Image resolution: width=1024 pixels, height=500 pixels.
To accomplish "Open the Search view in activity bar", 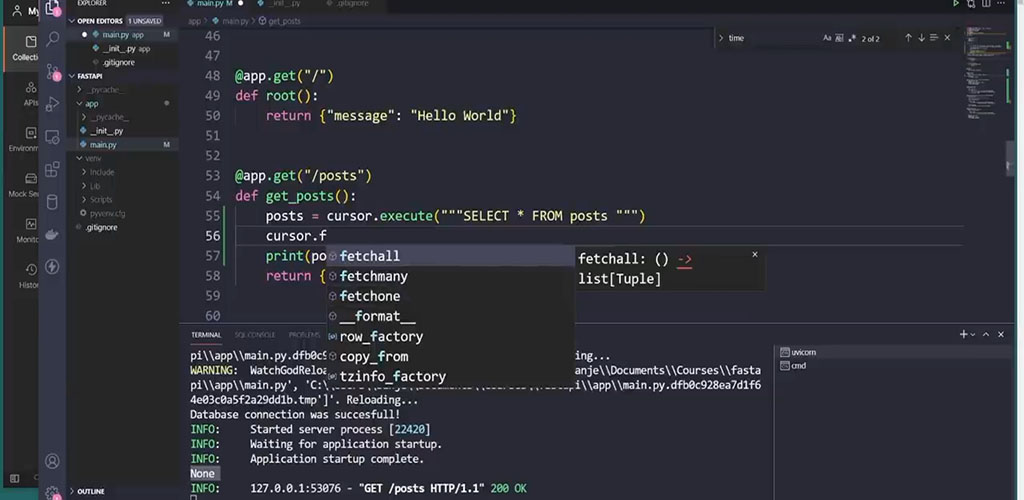I will (52, 39).
